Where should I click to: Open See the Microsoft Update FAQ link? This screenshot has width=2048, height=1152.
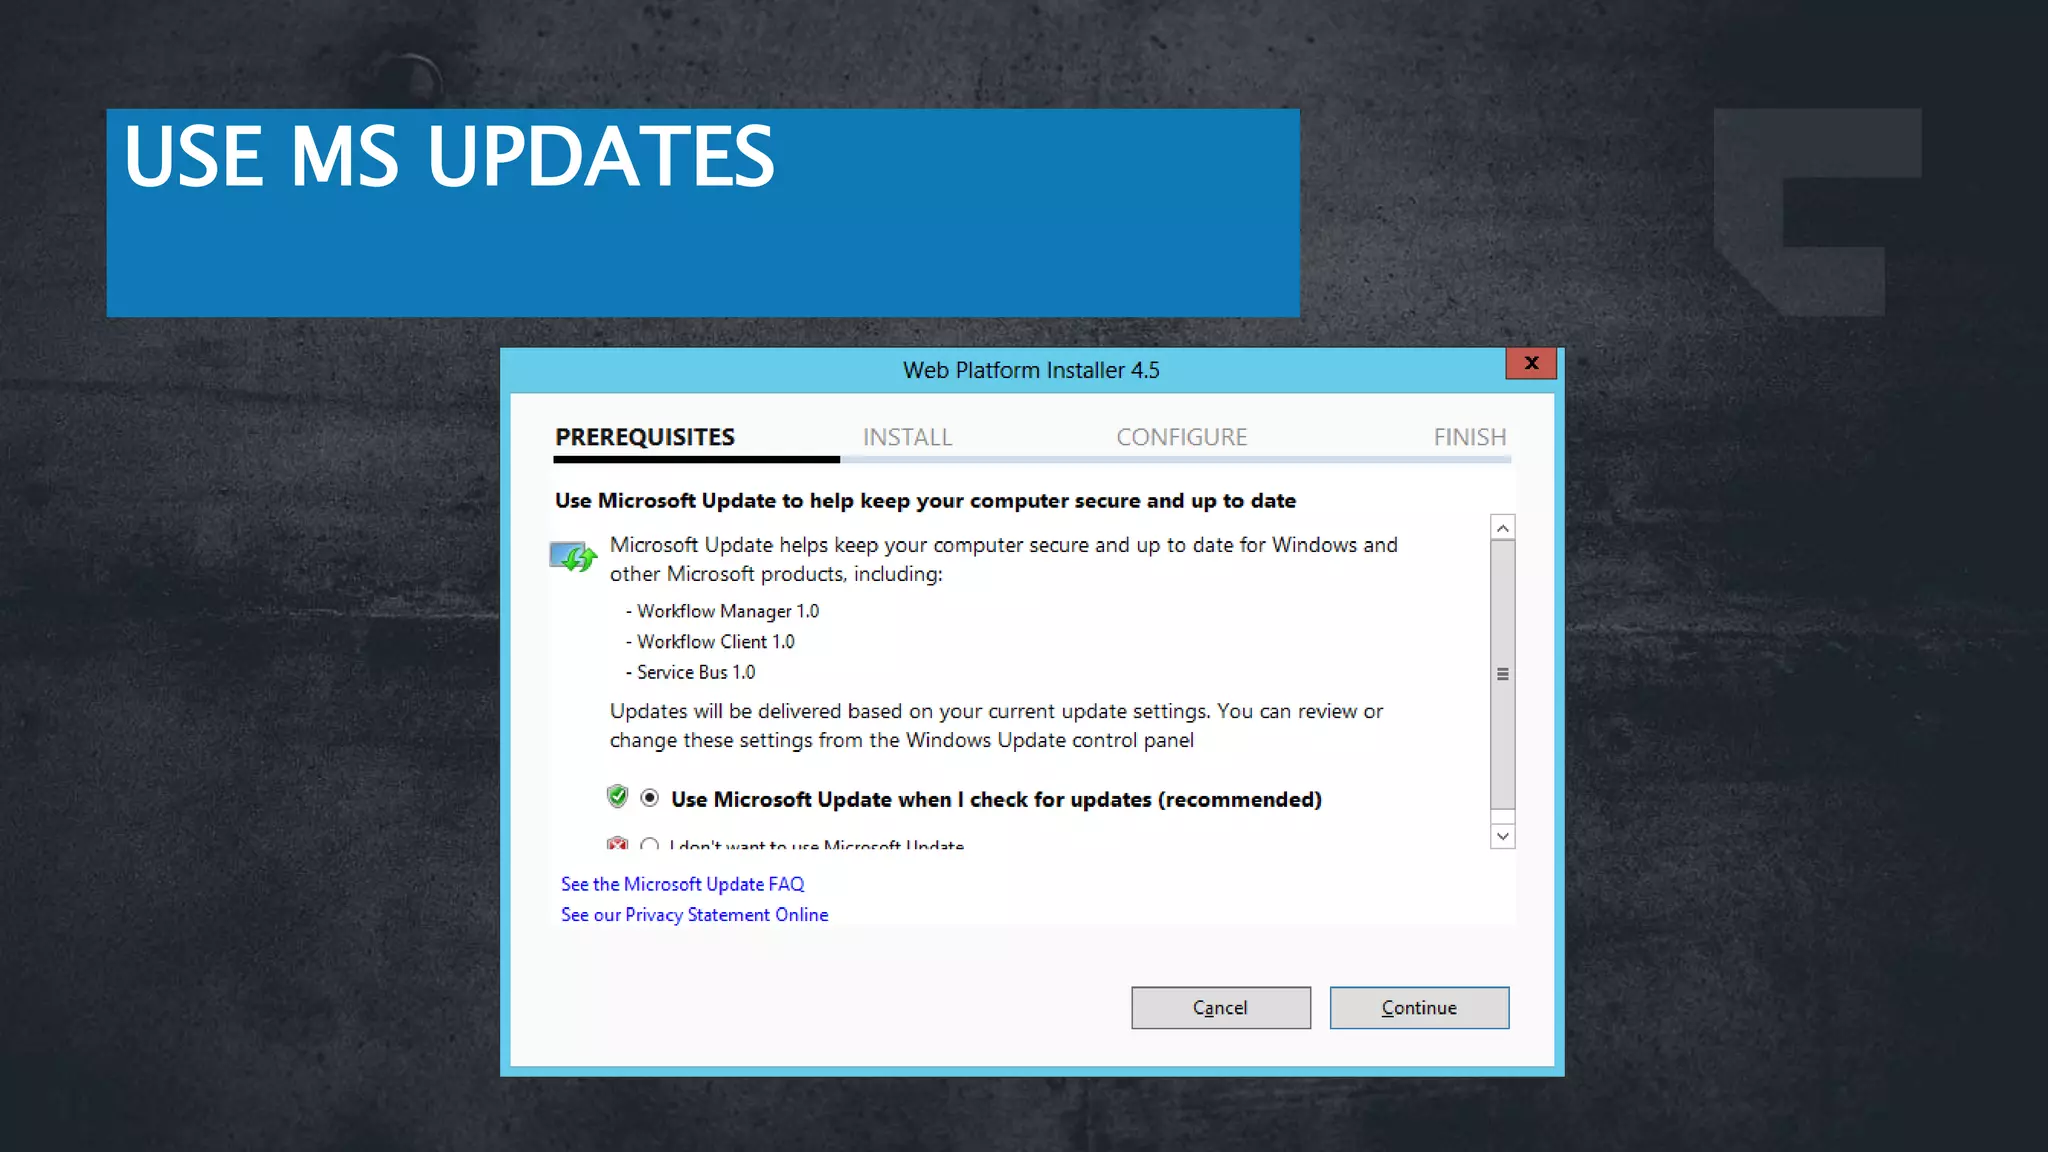coord(682,884)
